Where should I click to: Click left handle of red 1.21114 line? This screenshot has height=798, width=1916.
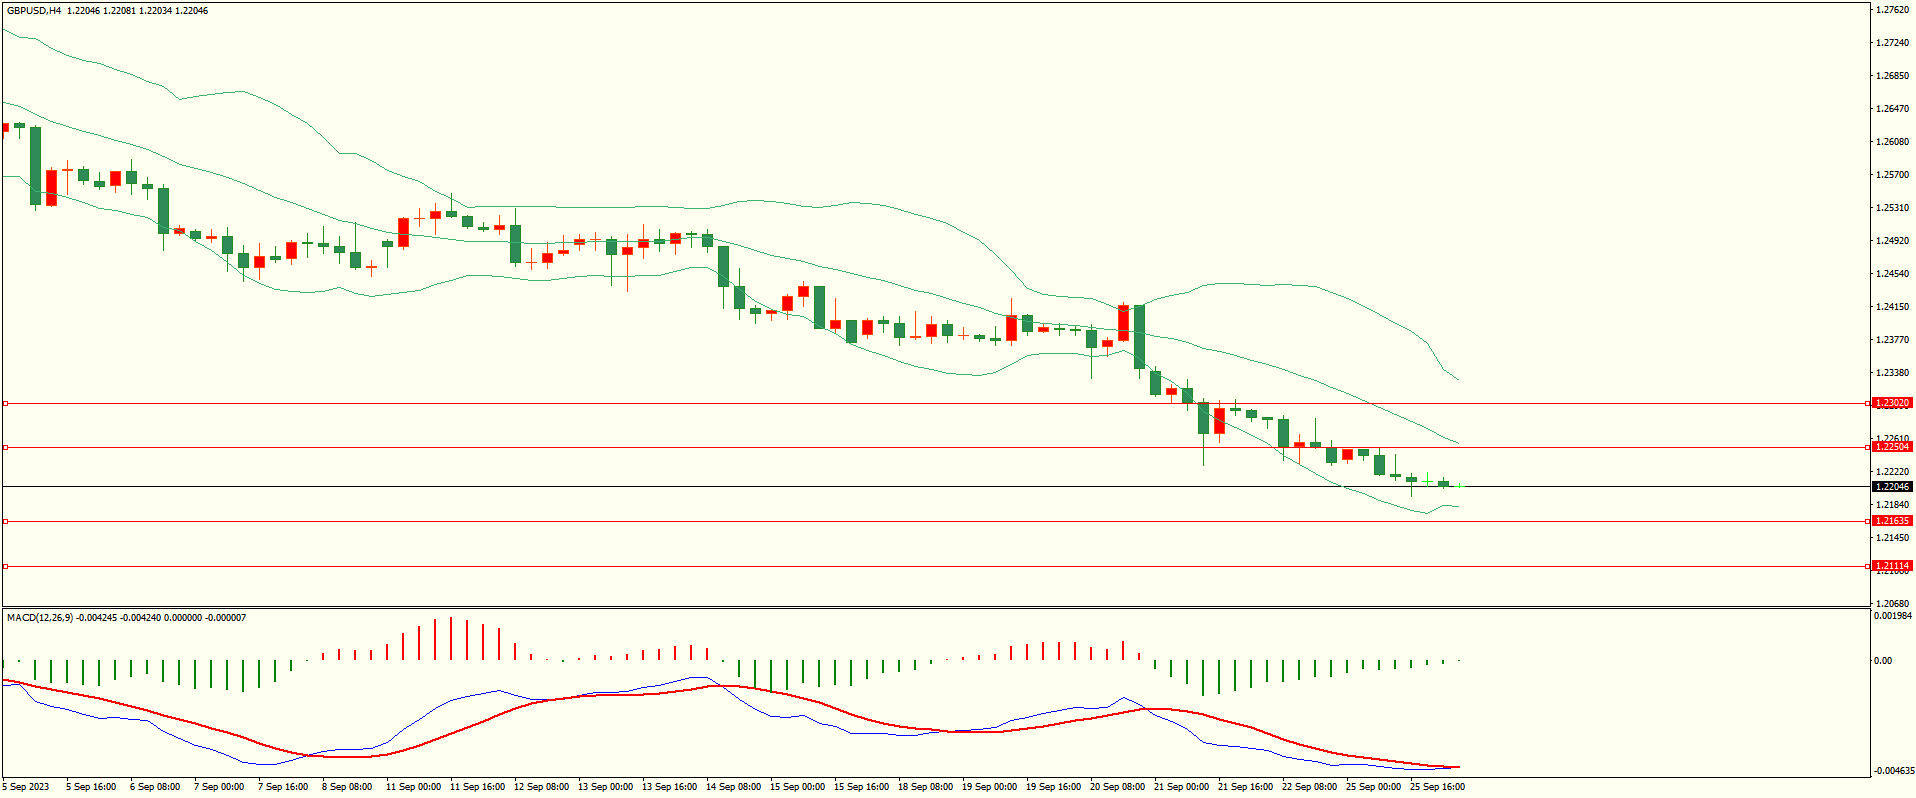pos(5,566)
